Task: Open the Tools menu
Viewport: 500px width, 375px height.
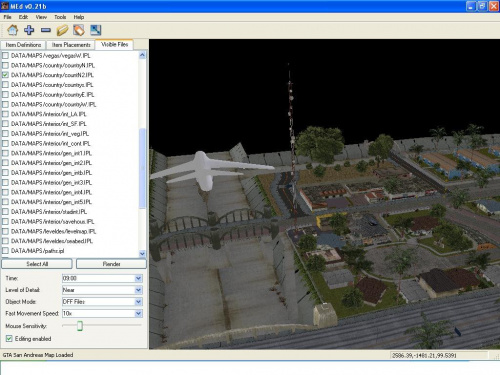Action: tap(60, 17)
